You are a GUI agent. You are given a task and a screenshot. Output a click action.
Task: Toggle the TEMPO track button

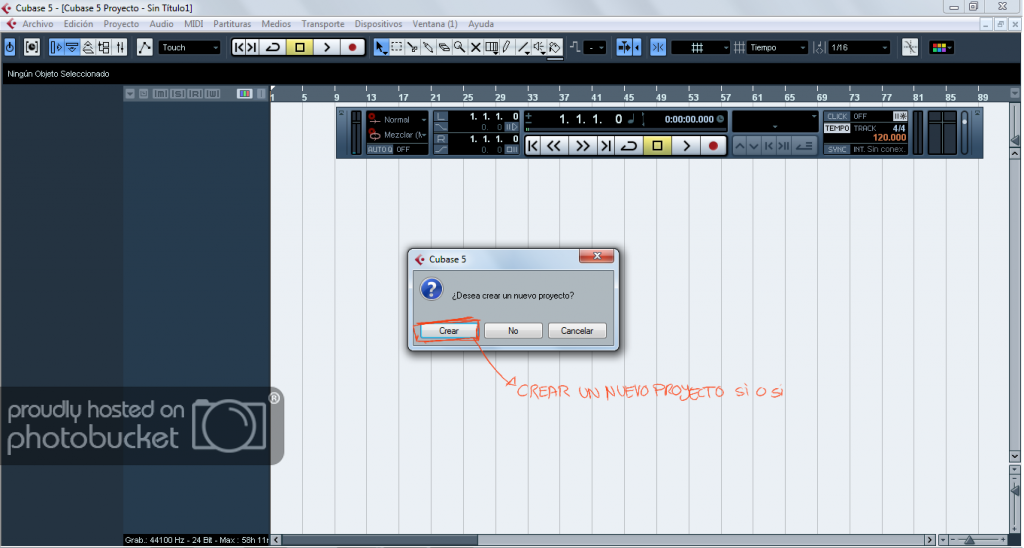pos(837,128)
